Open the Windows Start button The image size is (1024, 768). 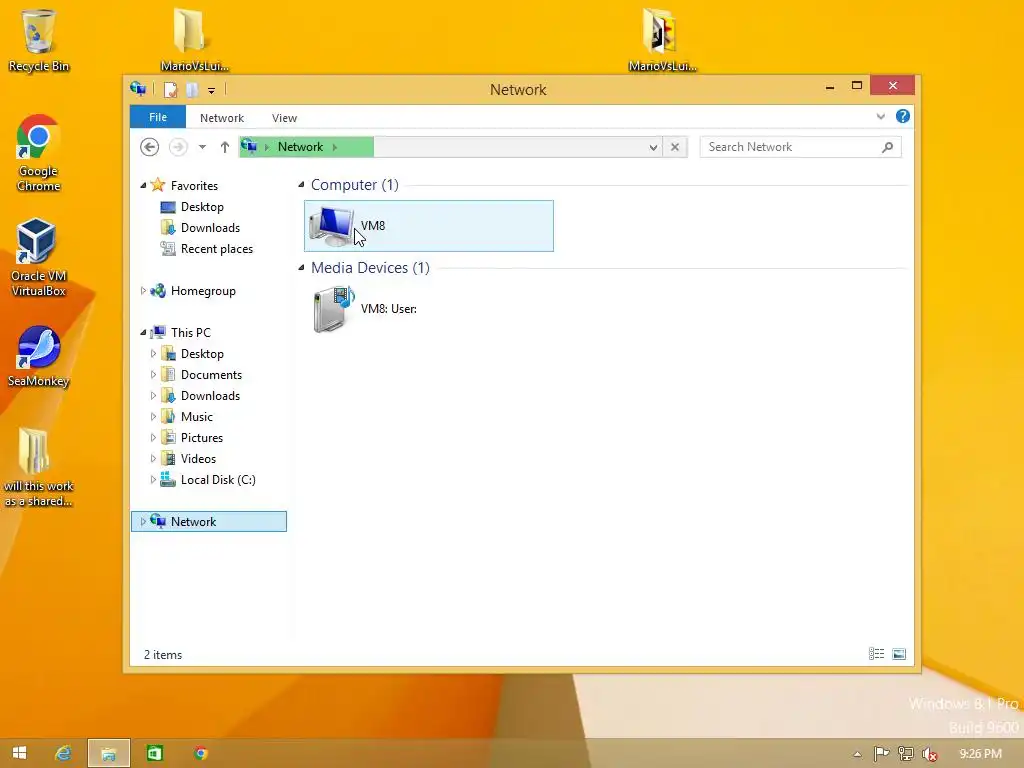click(20, 753)
